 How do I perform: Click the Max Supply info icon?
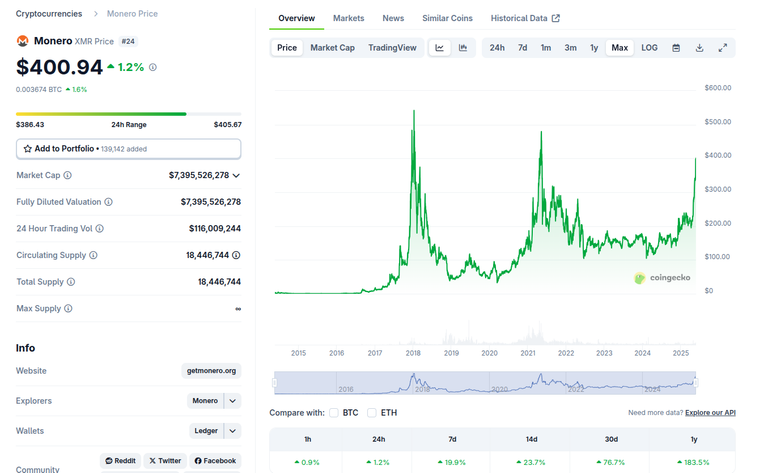[68, 308]
